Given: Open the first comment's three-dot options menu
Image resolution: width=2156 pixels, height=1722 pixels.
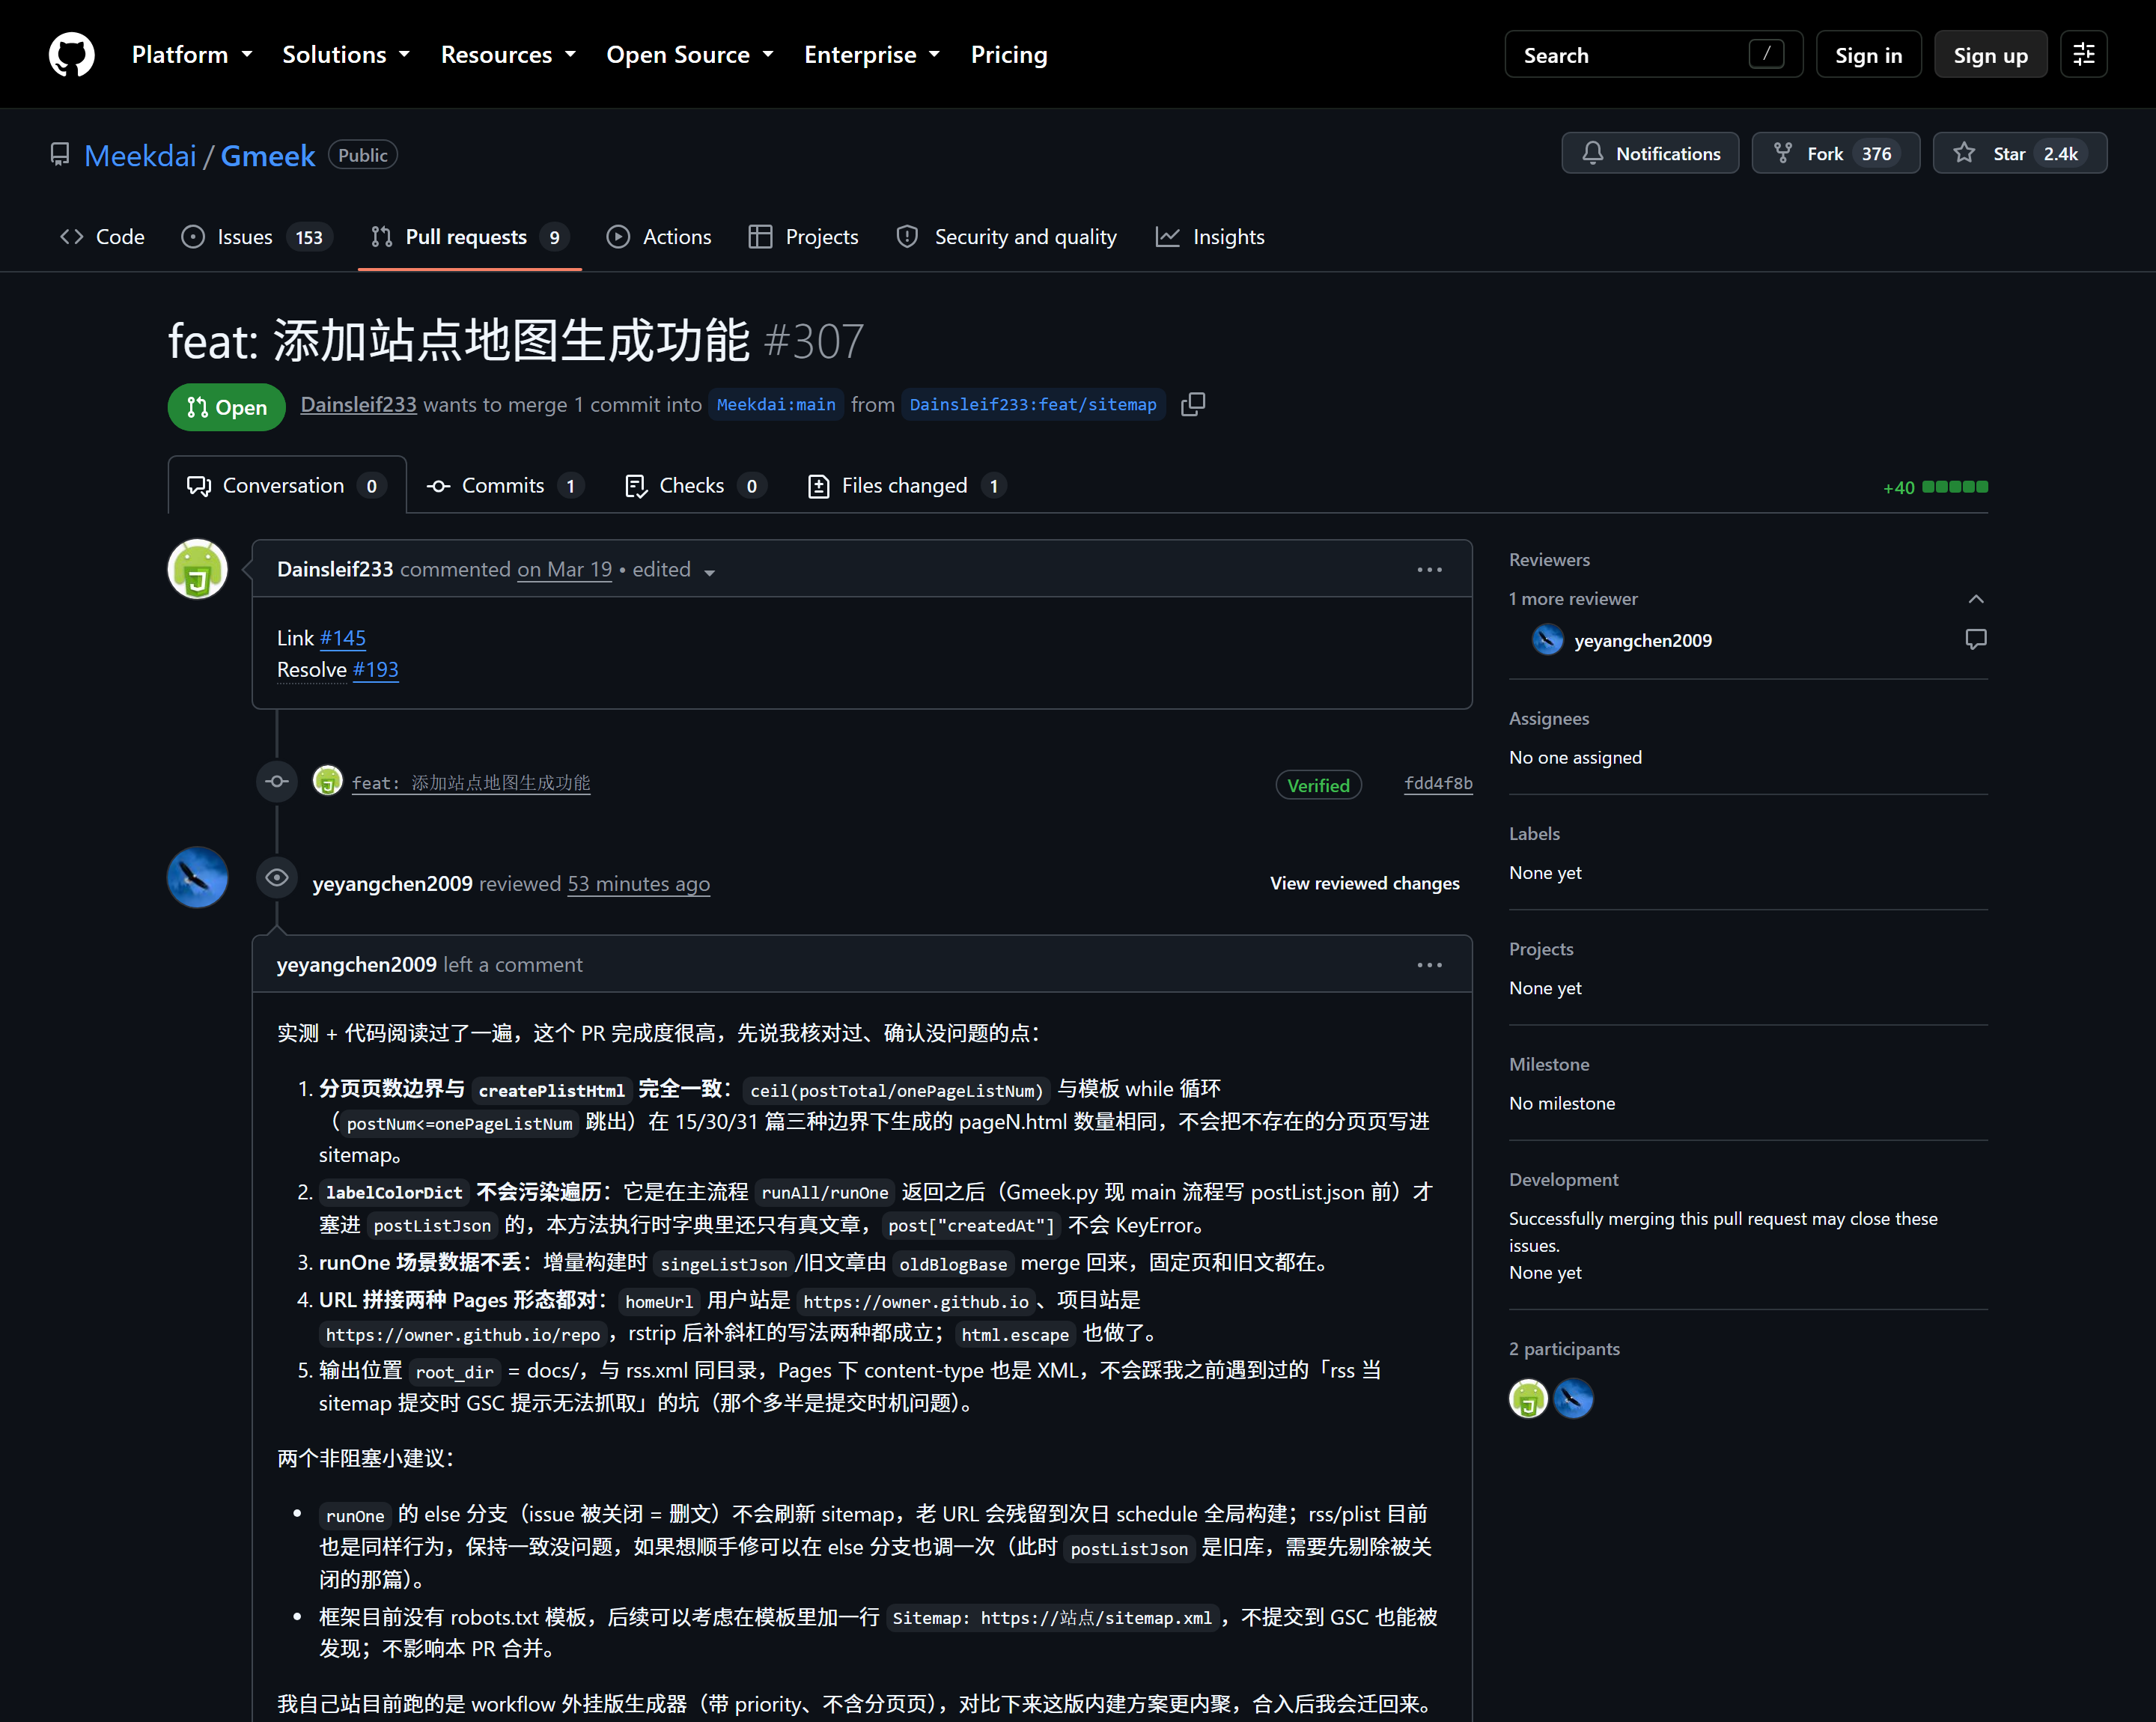Looking at the screenshot, I should 1429,569.
